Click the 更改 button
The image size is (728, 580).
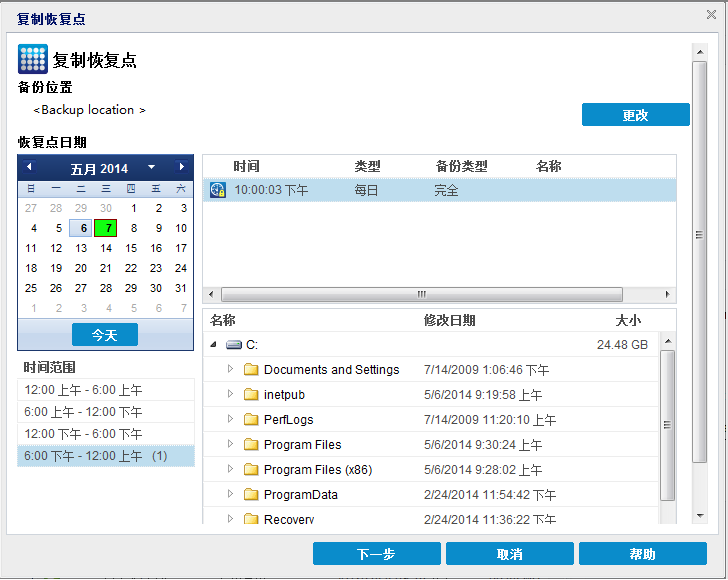point(635,115)
